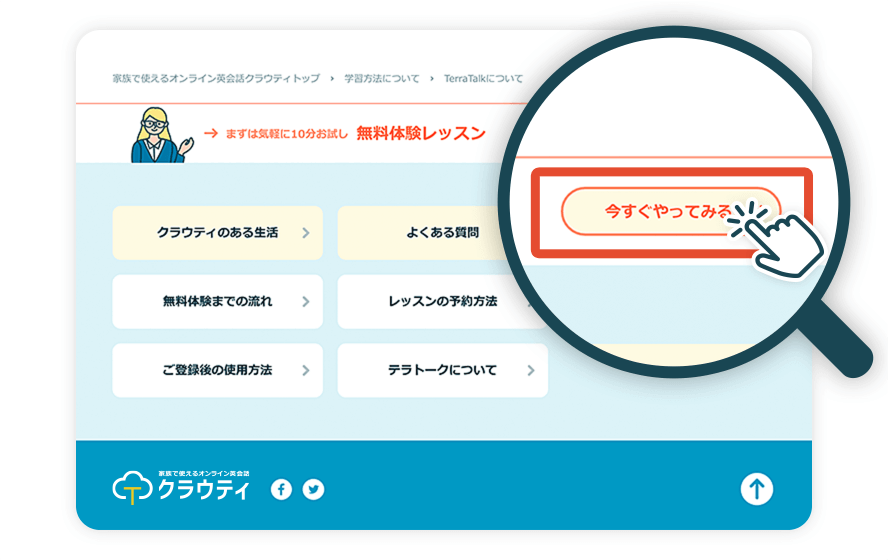
Task: Click the chevron on テラトークについて
Action: (531, 370)
